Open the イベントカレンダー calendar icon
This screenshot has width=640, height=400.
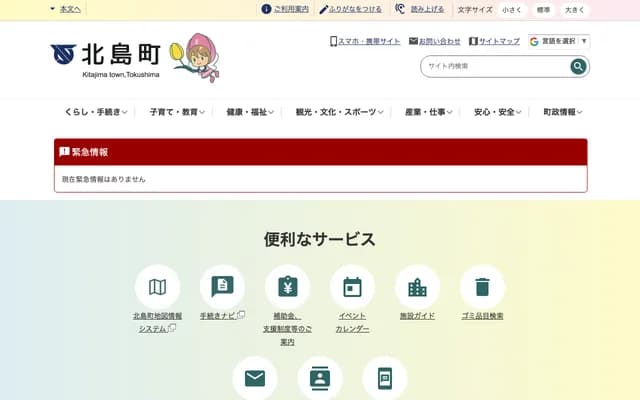[352, 287]
